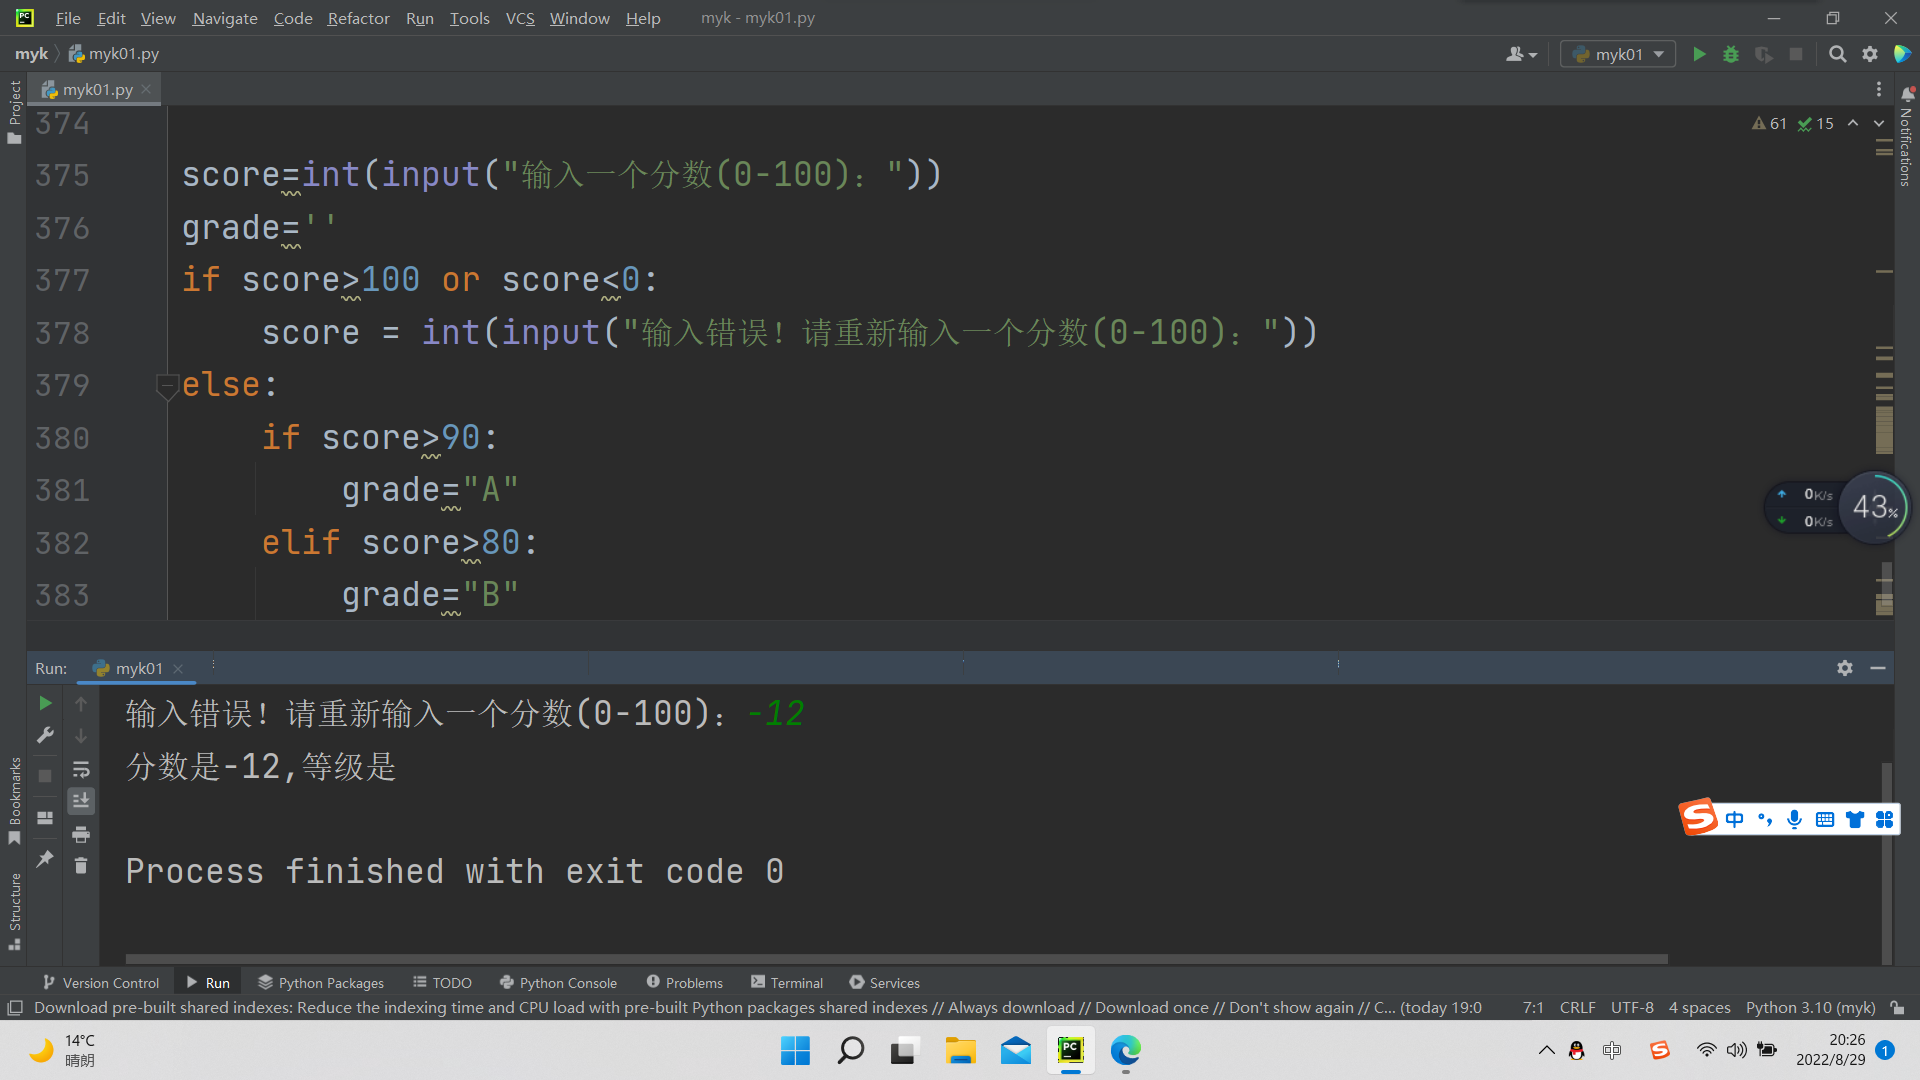Click the 61 warnings indicator

(x=1769, y=124)
